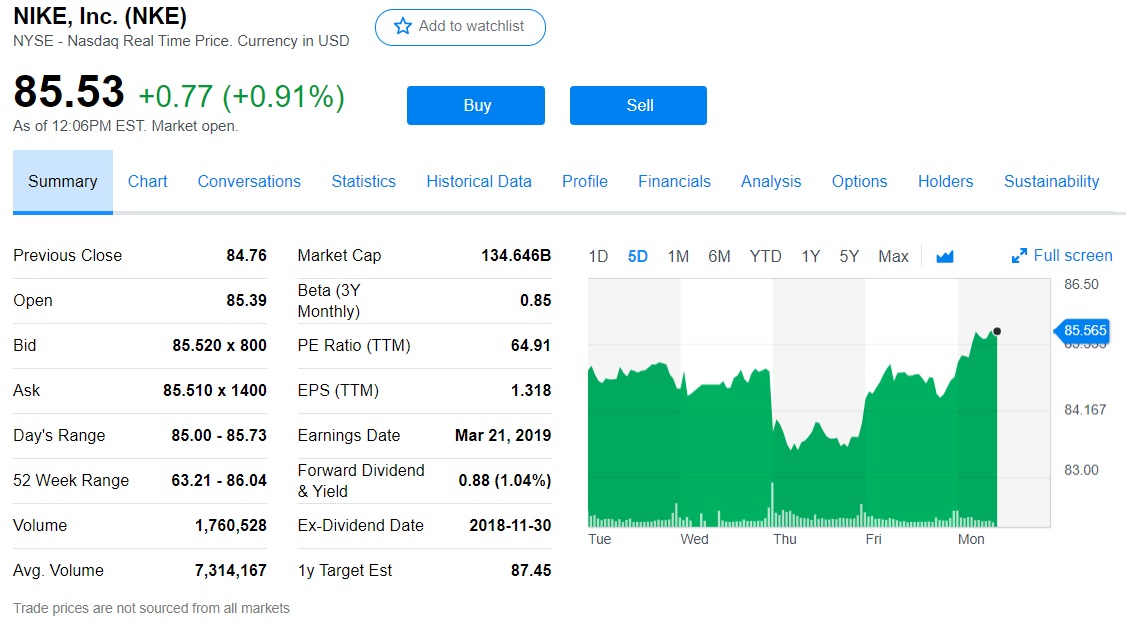1126x623 pixels.
Task: Set chart range to 1D
Action: pos(598,256)
